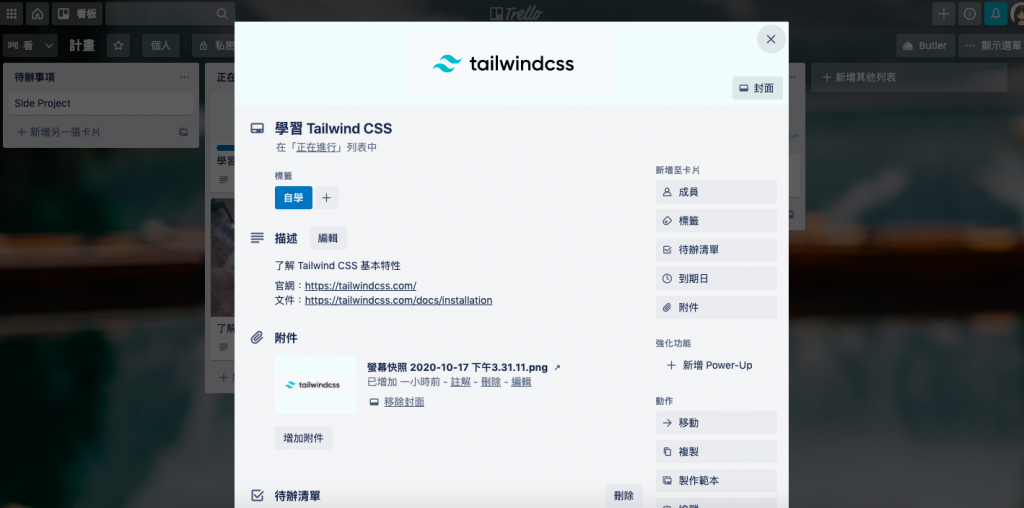This screenshot has width=1024, height=508.
Task: Click the blue 自學 label
Action: click(293, 198)
